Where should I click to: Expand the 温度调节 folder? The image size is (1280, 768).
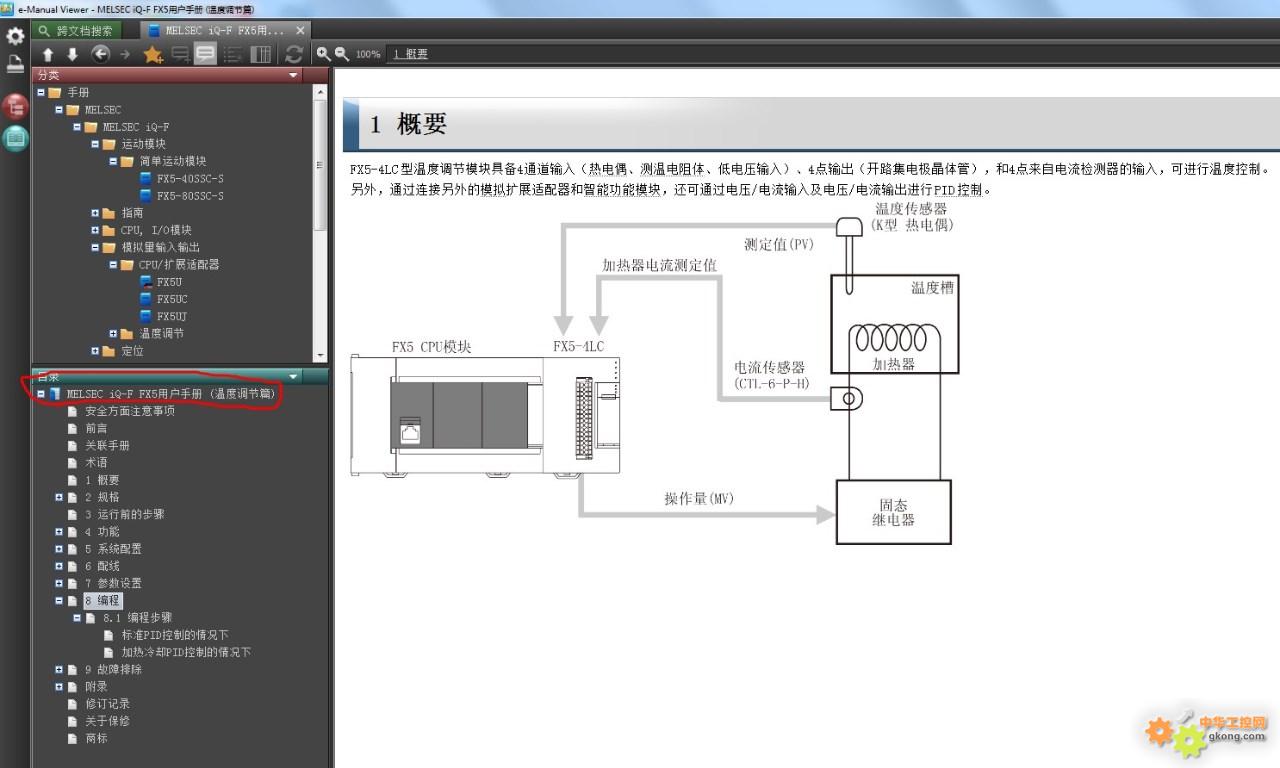click(x=113, y=334)
